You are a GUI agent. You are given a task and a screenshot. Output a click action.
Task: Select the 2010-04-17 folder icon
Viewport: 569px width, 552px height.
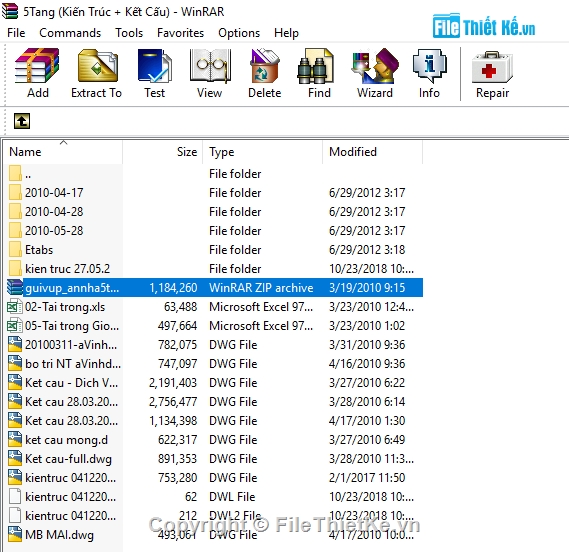pos(15,192)
